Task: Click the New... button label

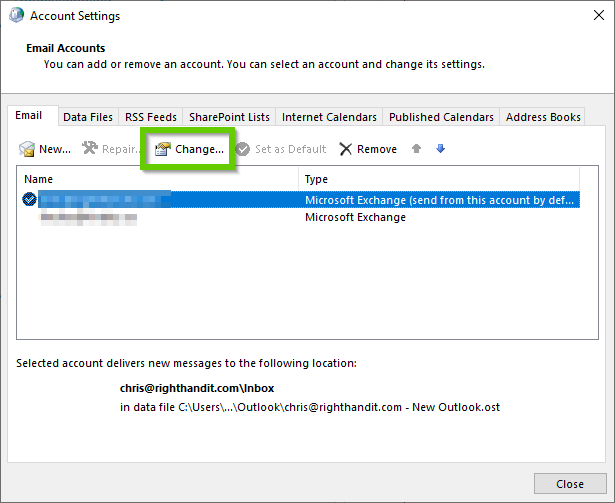Action: click(55, 149)
